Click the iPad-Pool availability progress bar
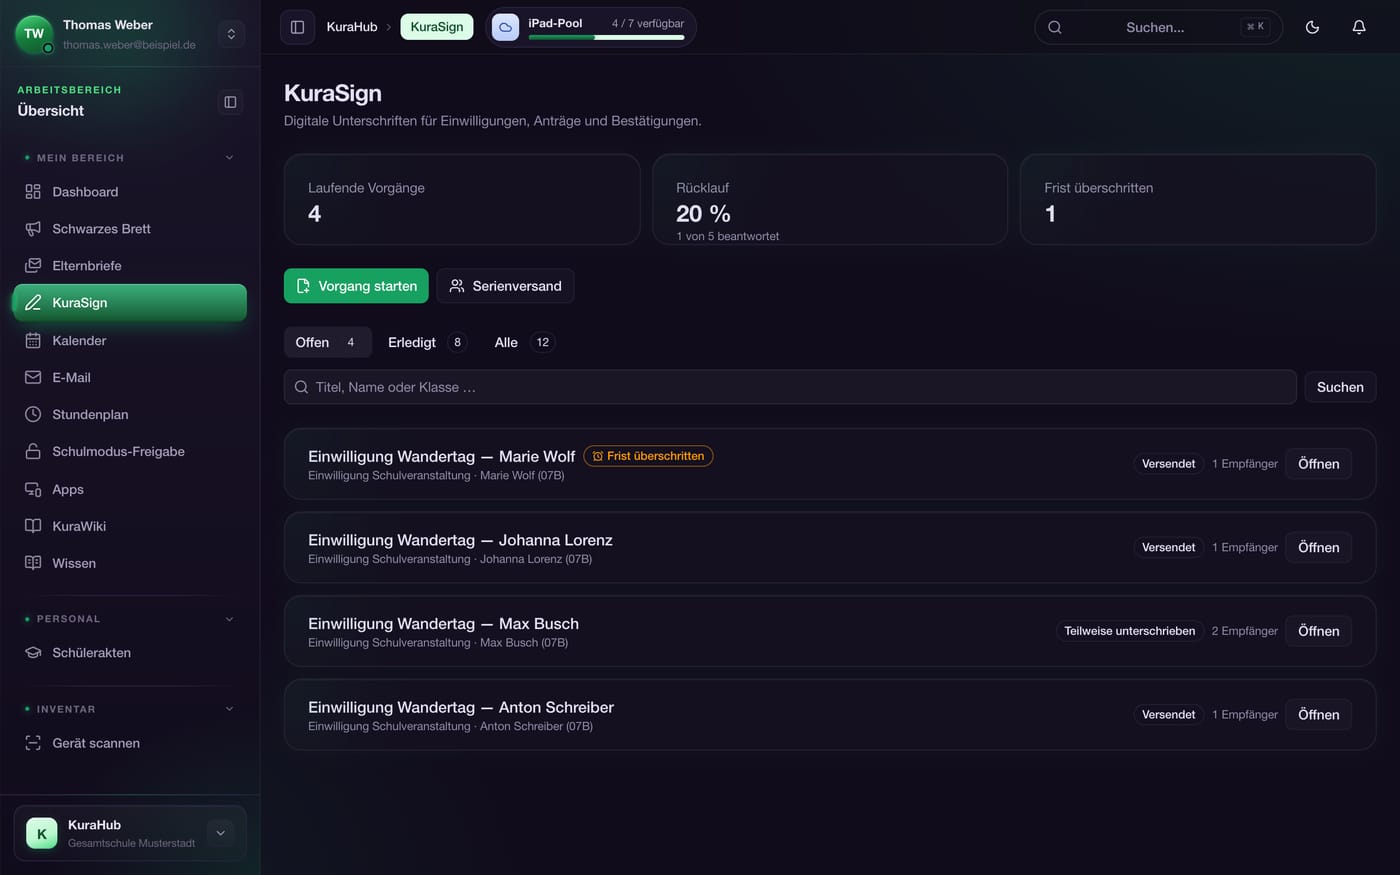This screenshot has height=875, width=1400. 606,38
